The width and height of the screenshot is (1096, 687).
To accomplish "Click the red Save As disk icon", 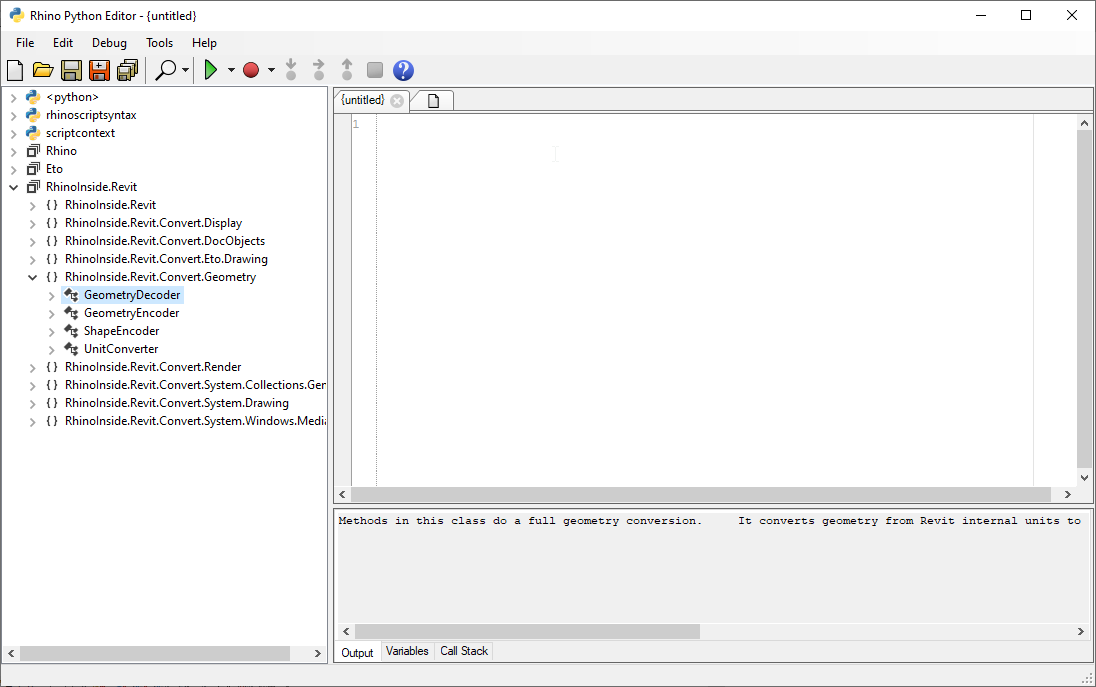I will click(x=99, y=70).
